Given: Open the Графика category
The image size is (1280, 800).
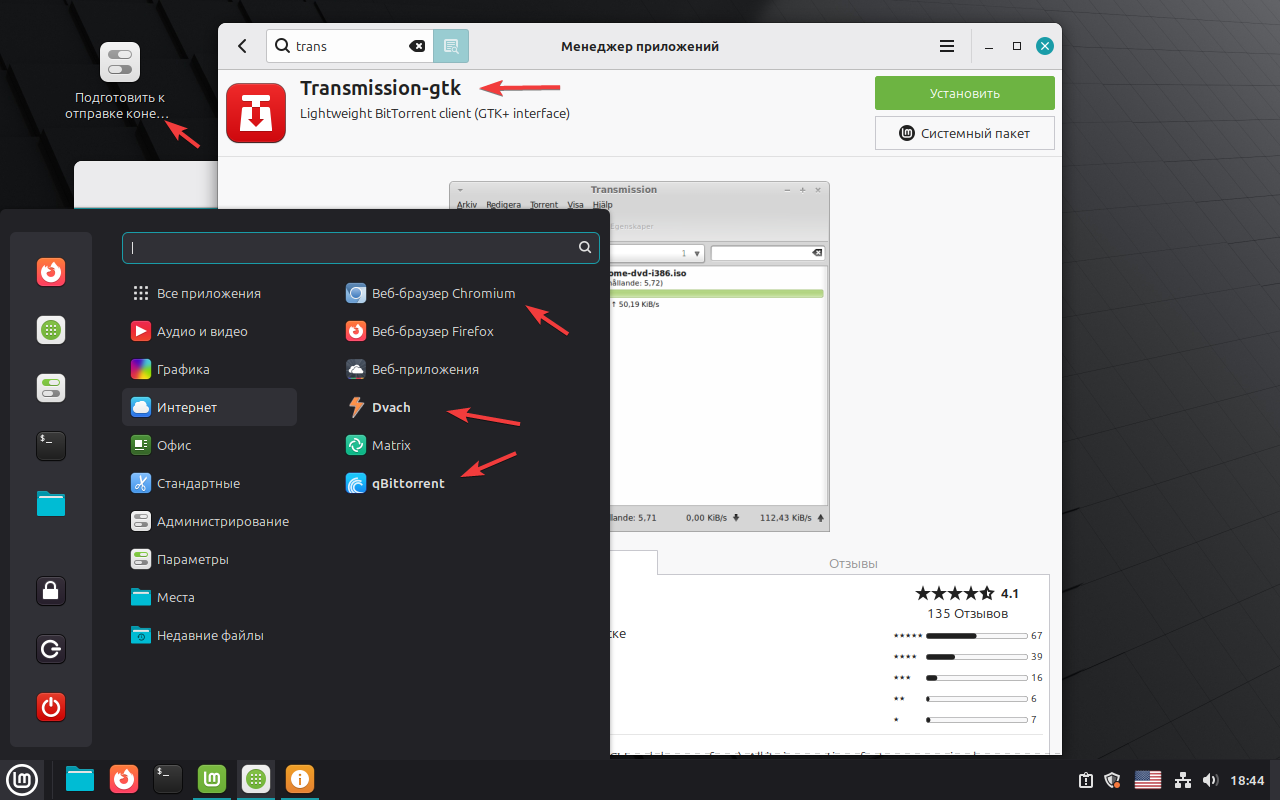Looking at the screenshot, I should pos(209,369).
